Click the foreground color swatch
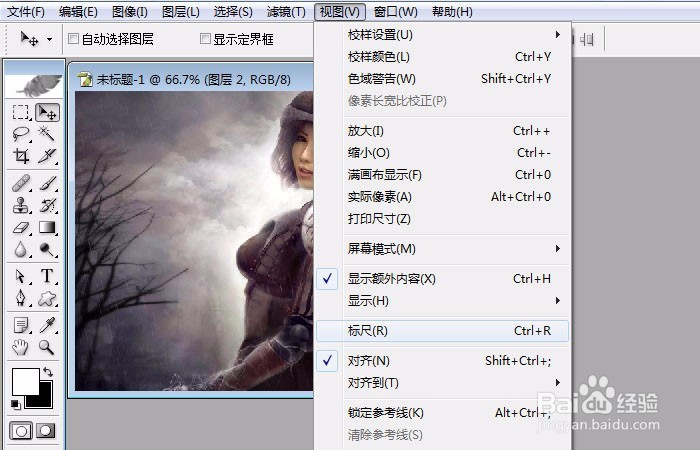The image size is (700, 450). [24, 381]
